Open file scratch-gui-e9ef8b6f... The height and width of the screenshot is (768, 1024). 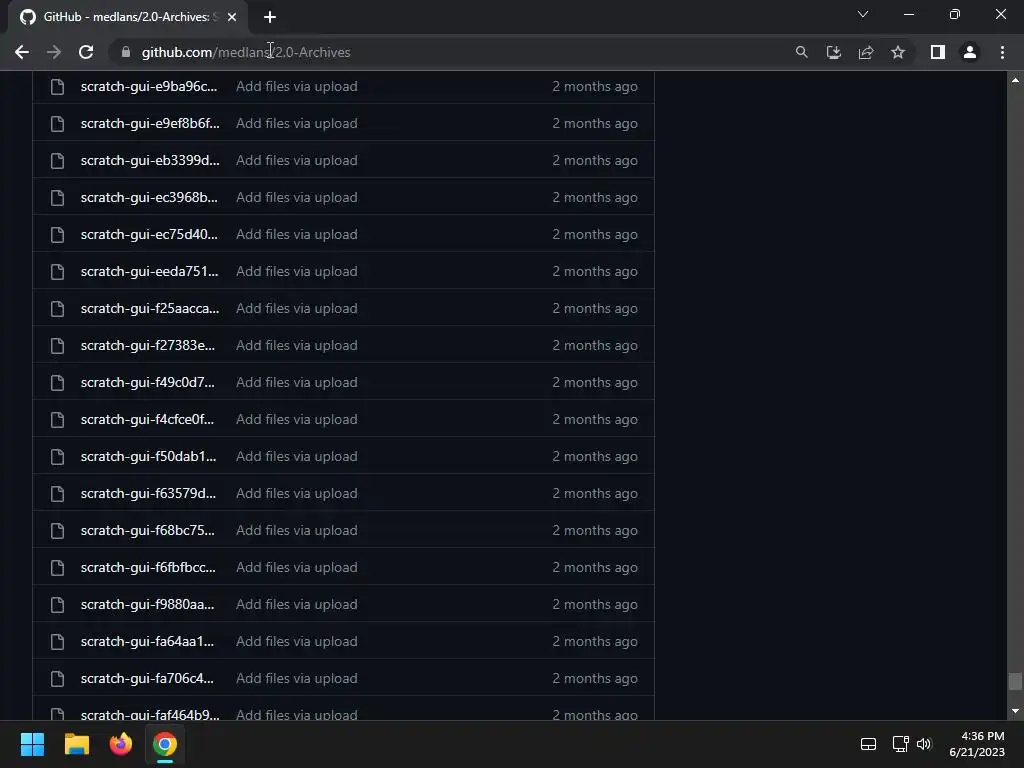[x=150, y=123]
